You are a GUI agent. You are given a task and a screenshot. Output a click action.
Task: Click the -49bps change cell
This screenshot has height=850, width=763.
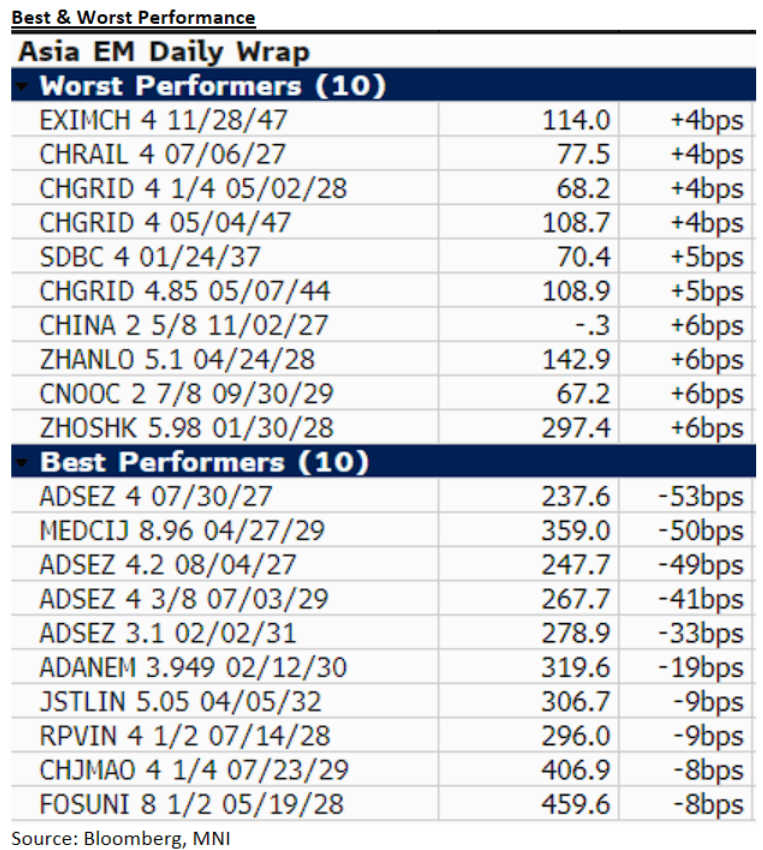pos(701,565)
